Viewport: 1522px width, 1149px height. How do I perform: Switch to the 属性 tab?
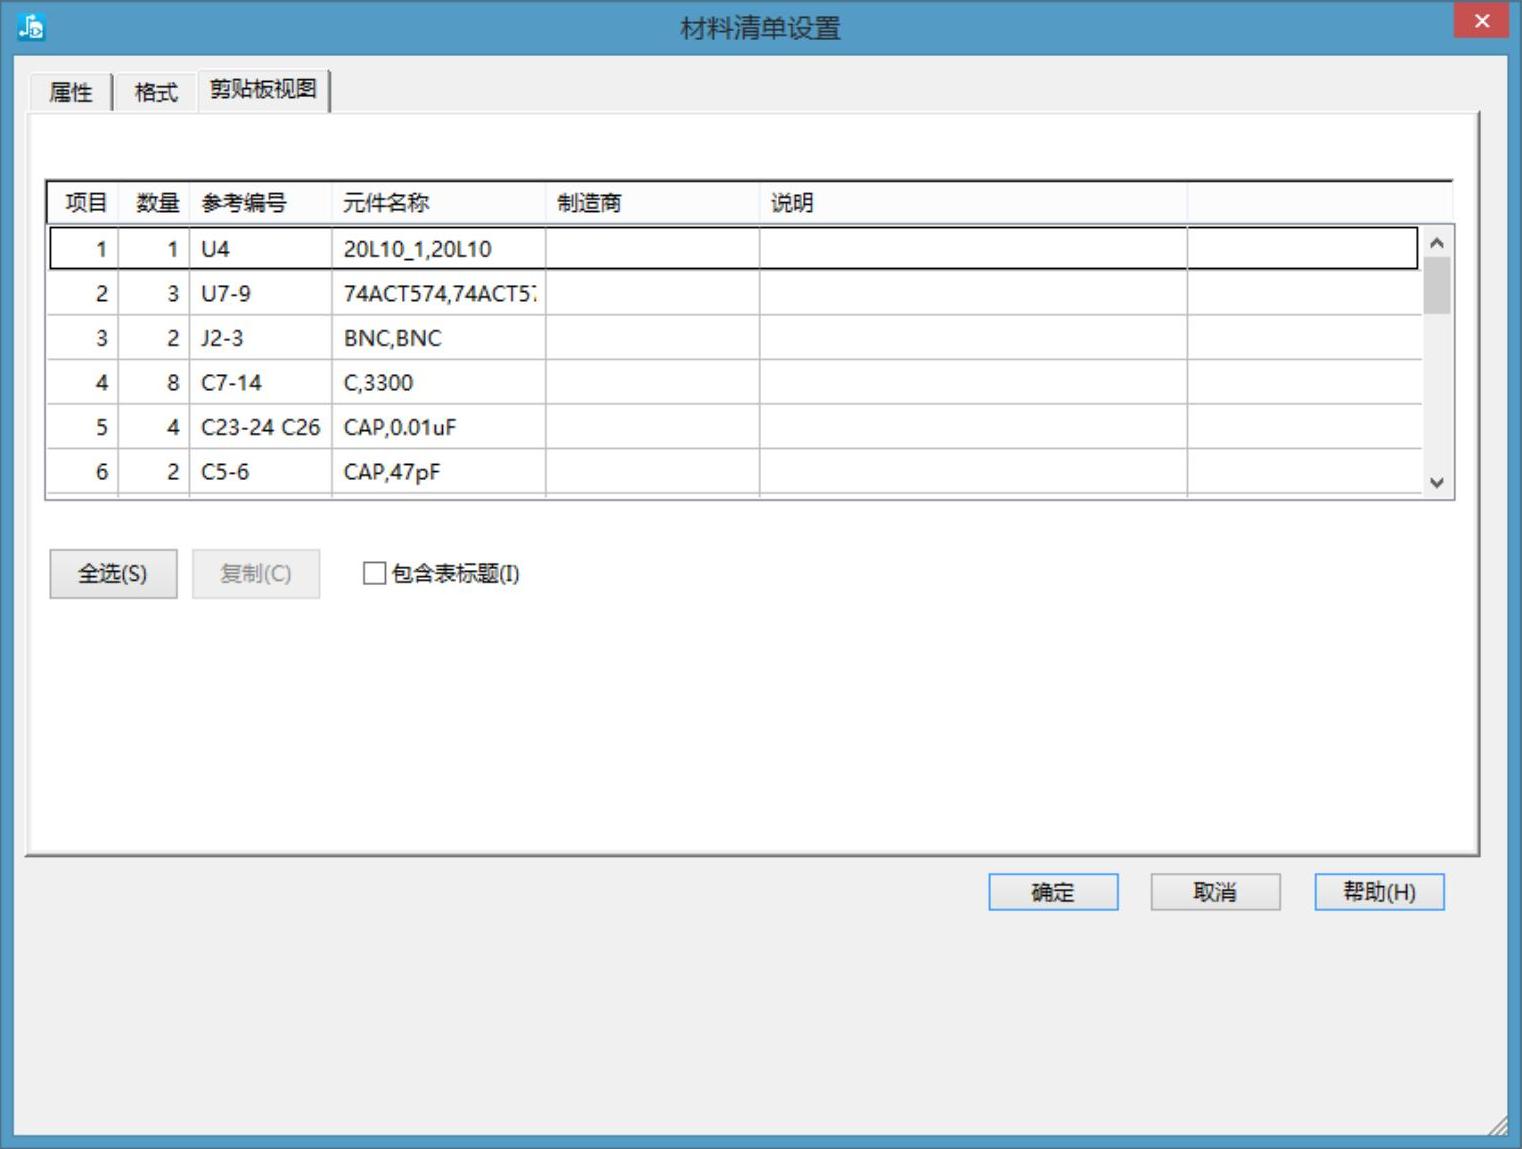[x=70, y=92]
